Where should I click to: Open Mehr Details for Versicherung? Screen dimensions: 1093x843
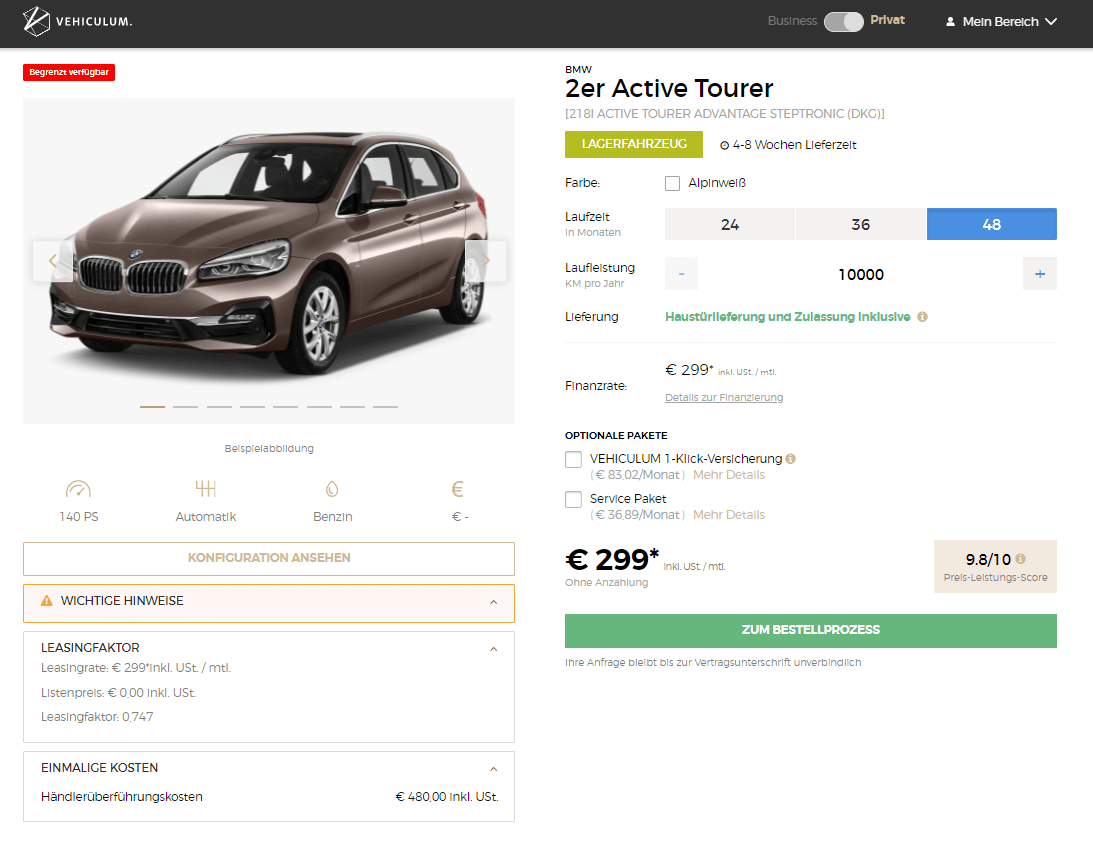[x=728, y=475]
